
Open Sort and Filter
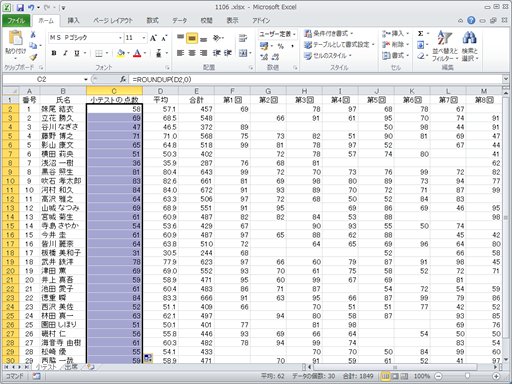click(x=445, y=46)
